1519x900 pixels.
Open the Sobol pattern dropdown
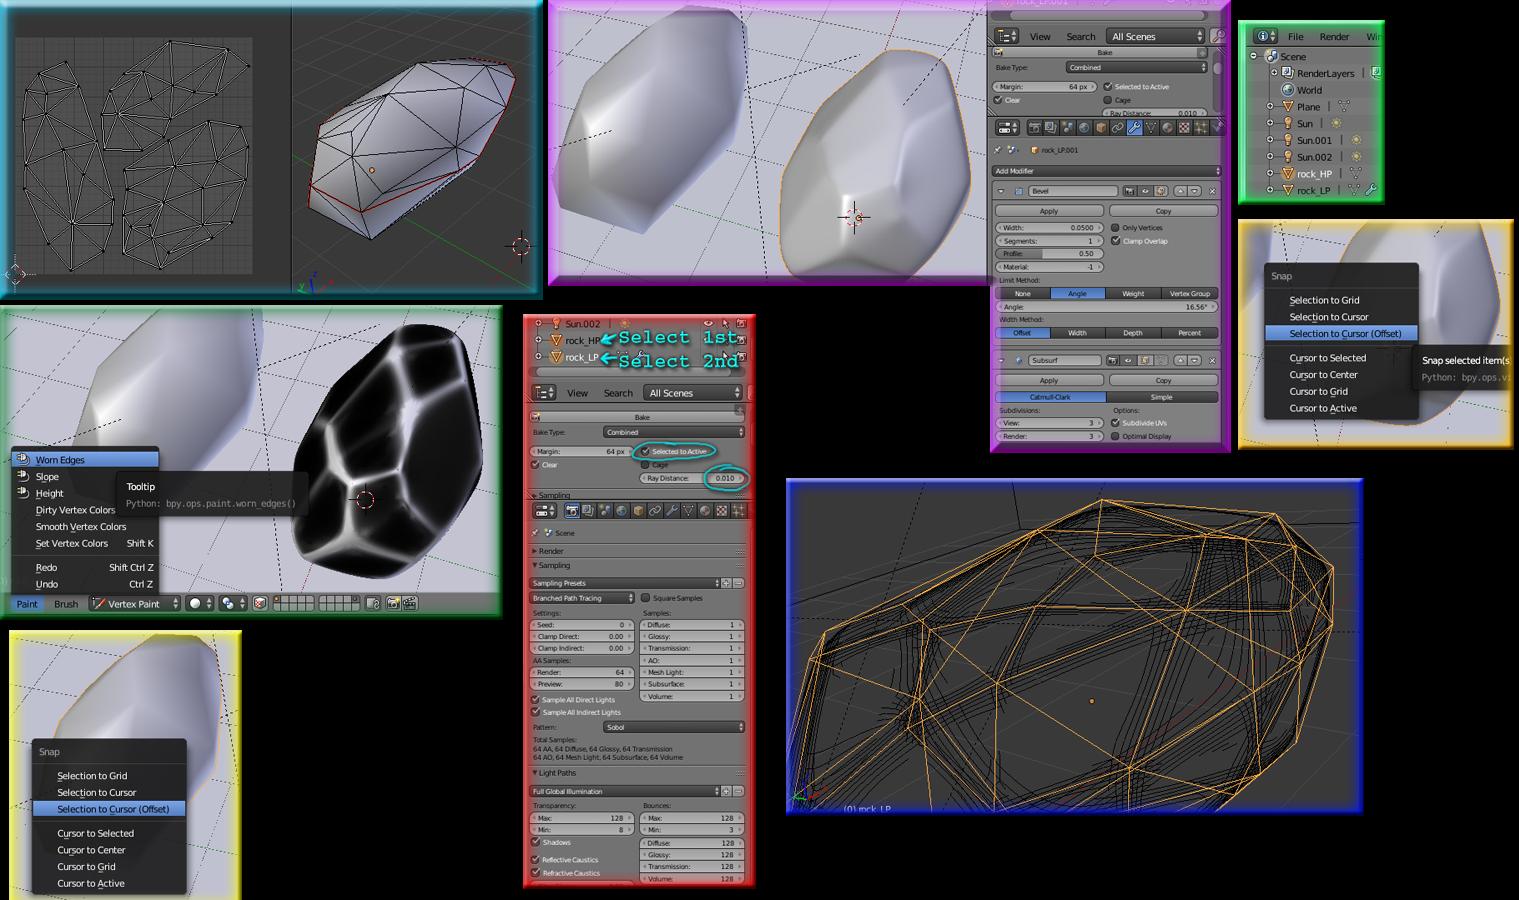(674, 727)
